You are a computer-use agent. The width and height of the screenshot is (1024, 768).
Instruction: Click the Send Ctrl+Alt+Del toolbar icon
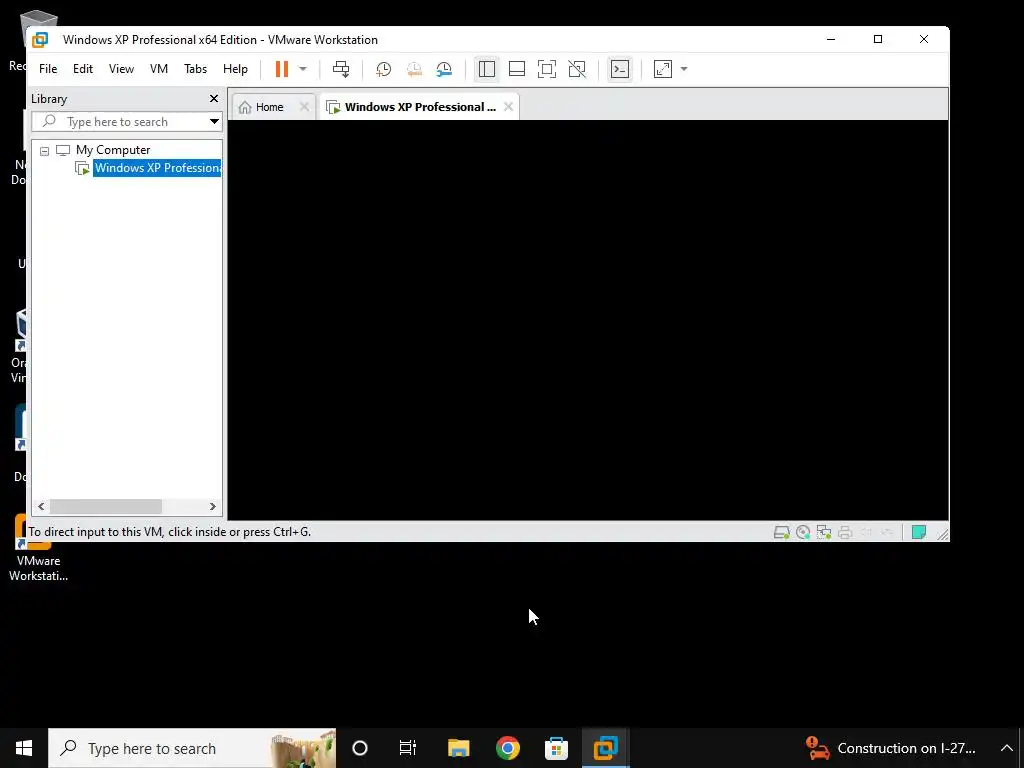tap(341, 69)
